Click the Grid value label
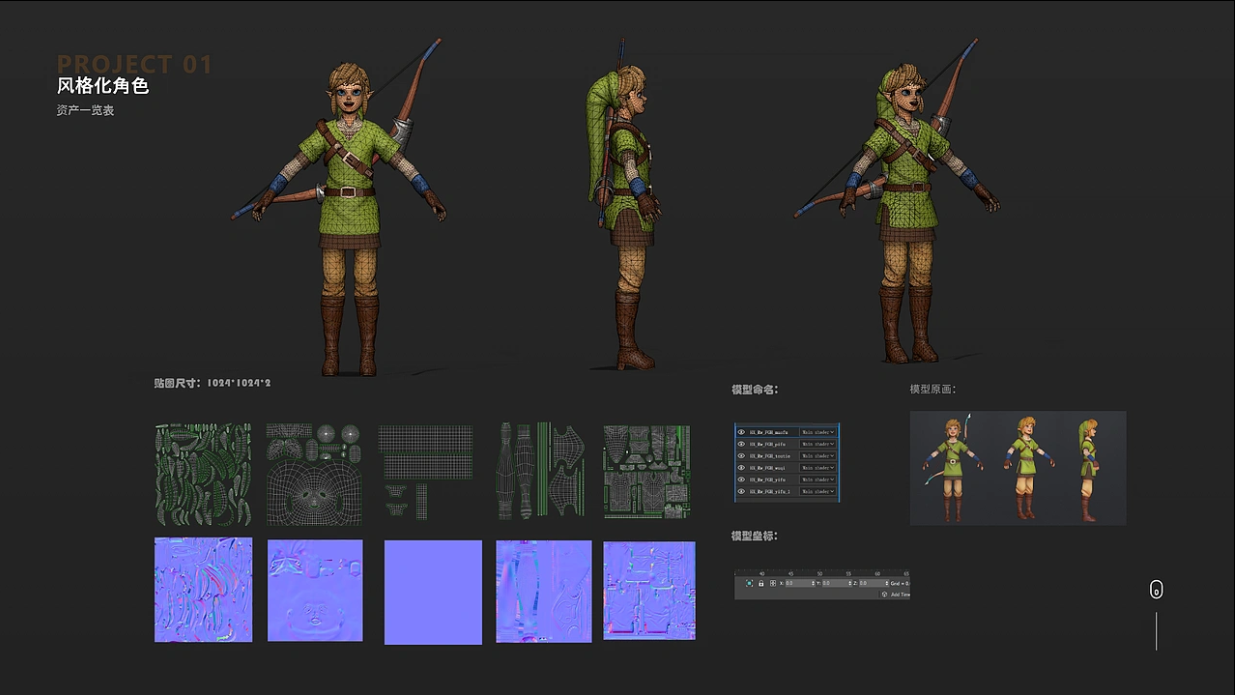 pyautogui.click(x=900, y=583)
